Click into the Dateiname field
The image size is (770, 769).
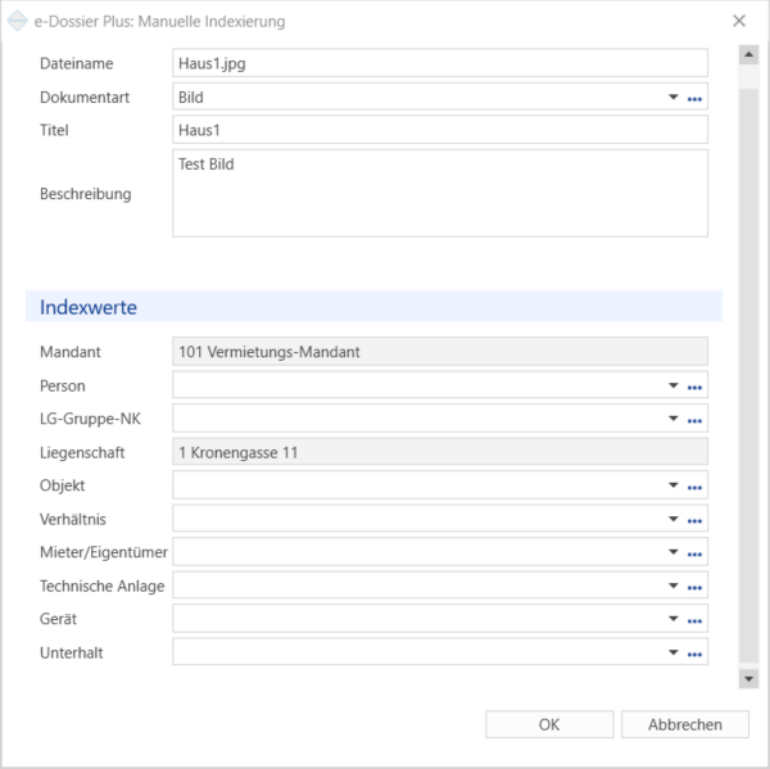coord(440,63)
